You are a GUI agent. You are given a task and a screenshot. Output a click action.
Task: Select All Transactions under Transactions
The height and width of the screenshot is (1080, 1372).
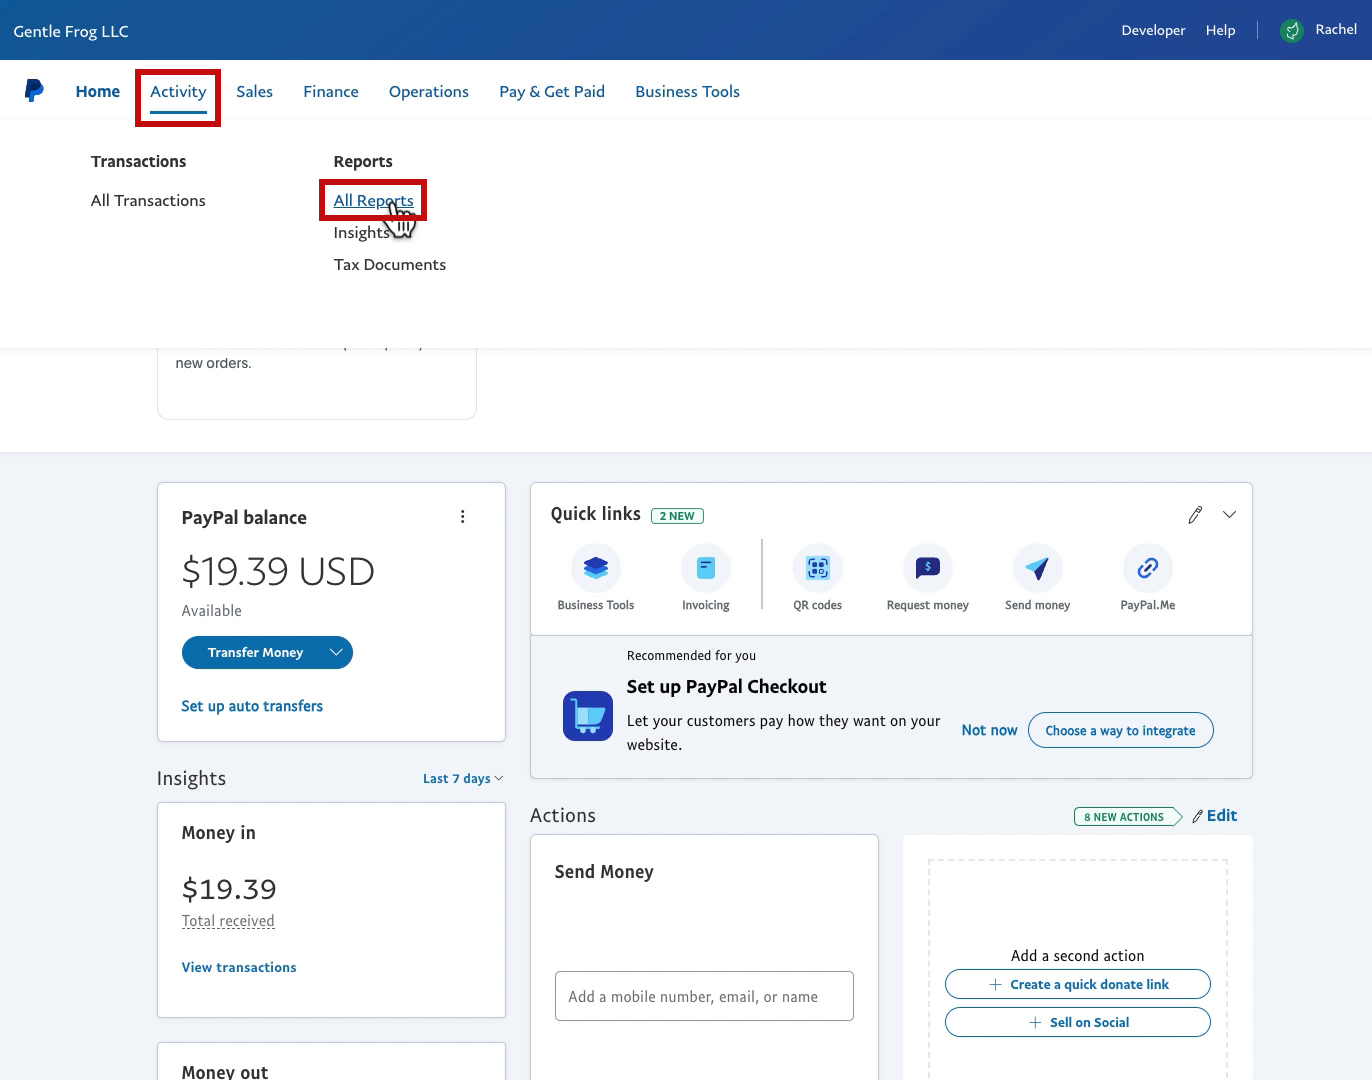coord(148,201)
